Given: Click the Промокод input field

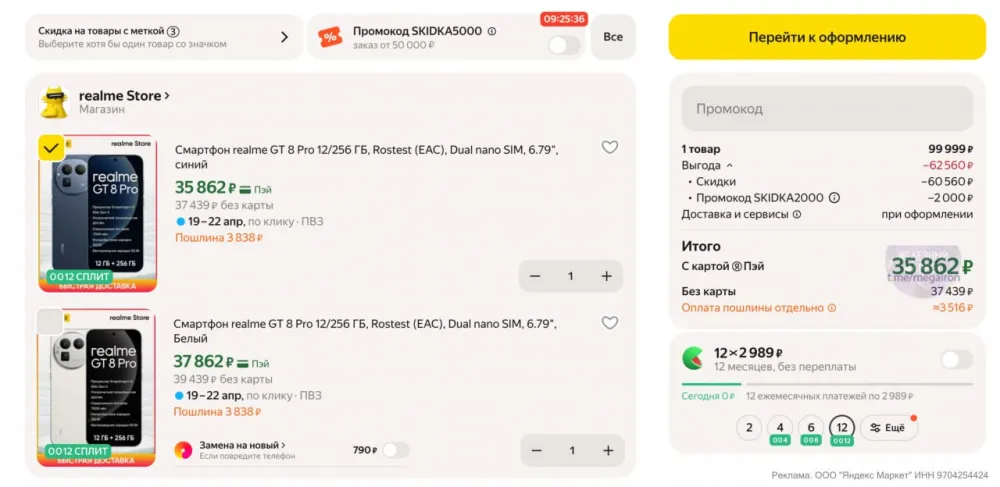Looking at the screenshot, I should (826, 108).
